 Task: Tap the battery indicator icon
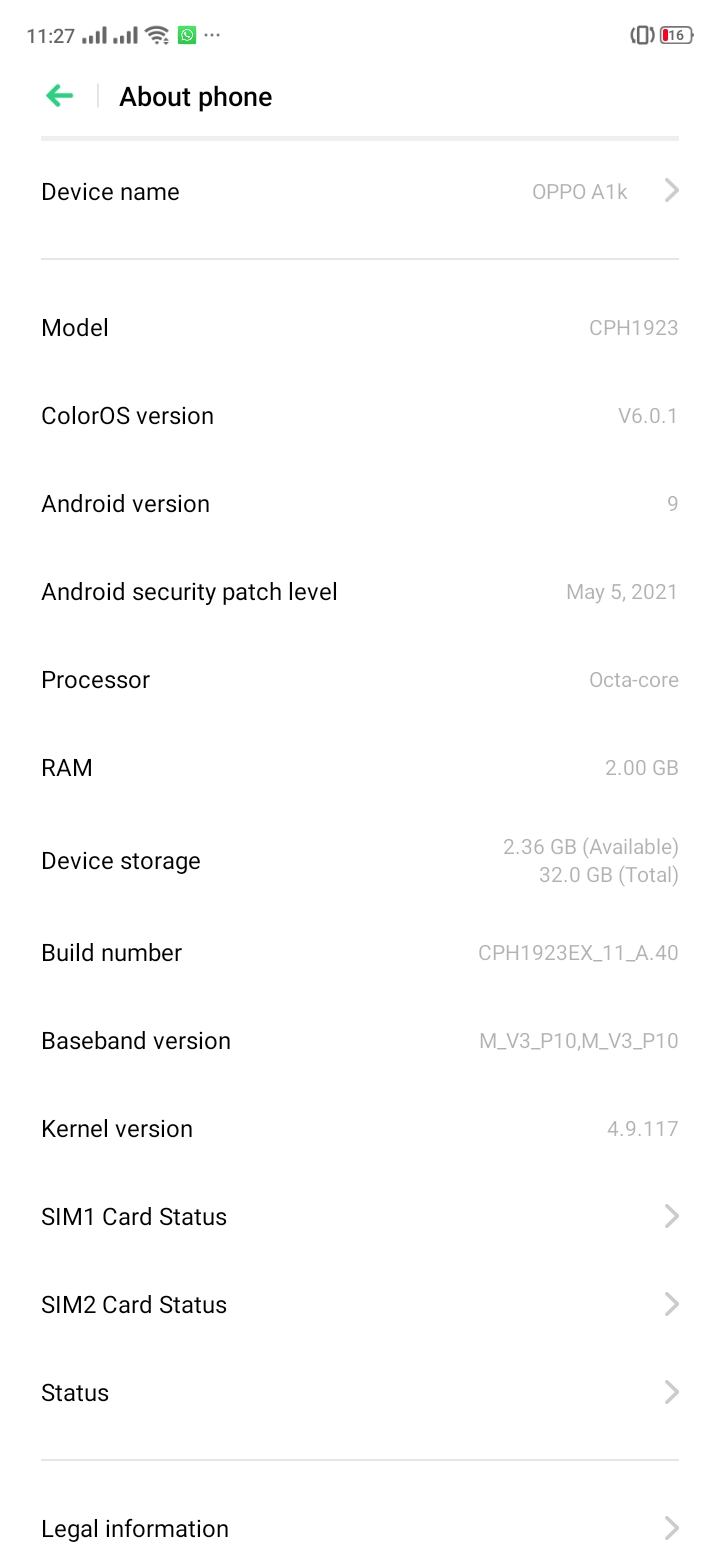[674, 34]
